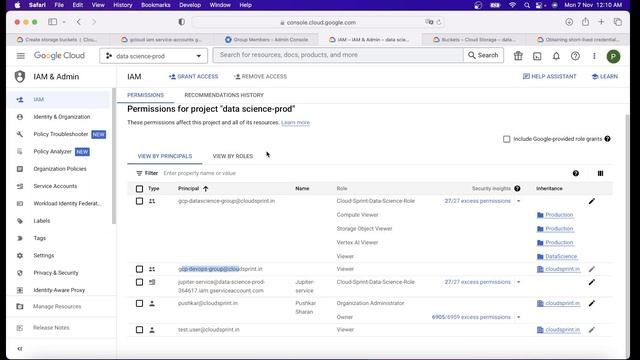Expand excess permissions dropdown for gcp-datascience-group
This screenshot has width=640, height=360.
(x=518, y=201)
